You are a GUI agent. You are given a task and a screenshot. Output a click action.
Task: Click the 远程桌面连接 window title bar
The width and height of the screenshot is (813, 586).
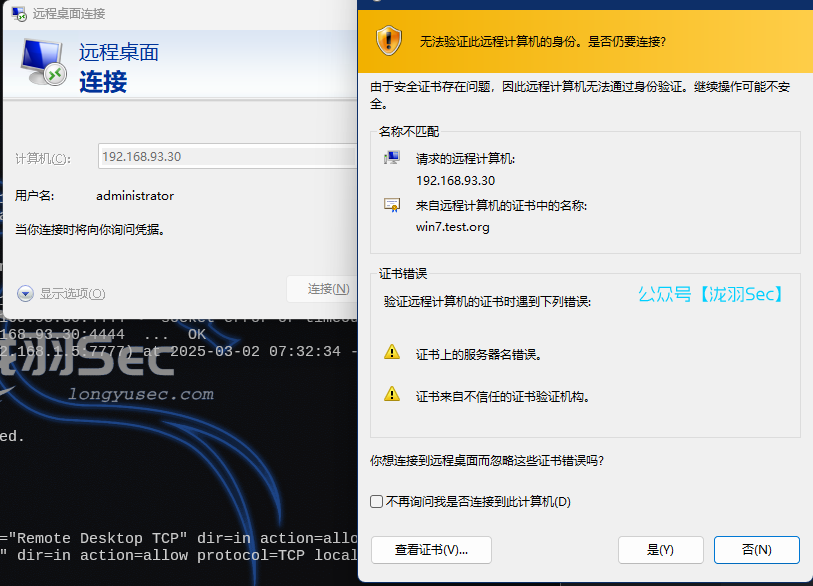pyautogui.click(x=180, y=14)
